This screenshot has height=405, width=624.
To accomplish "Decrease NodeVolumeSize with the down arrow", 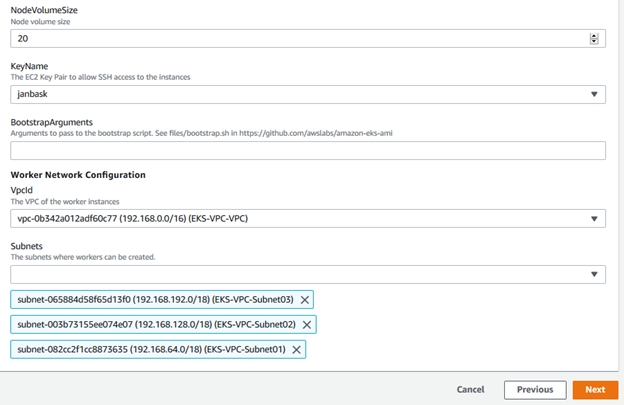I will point(594,41).
